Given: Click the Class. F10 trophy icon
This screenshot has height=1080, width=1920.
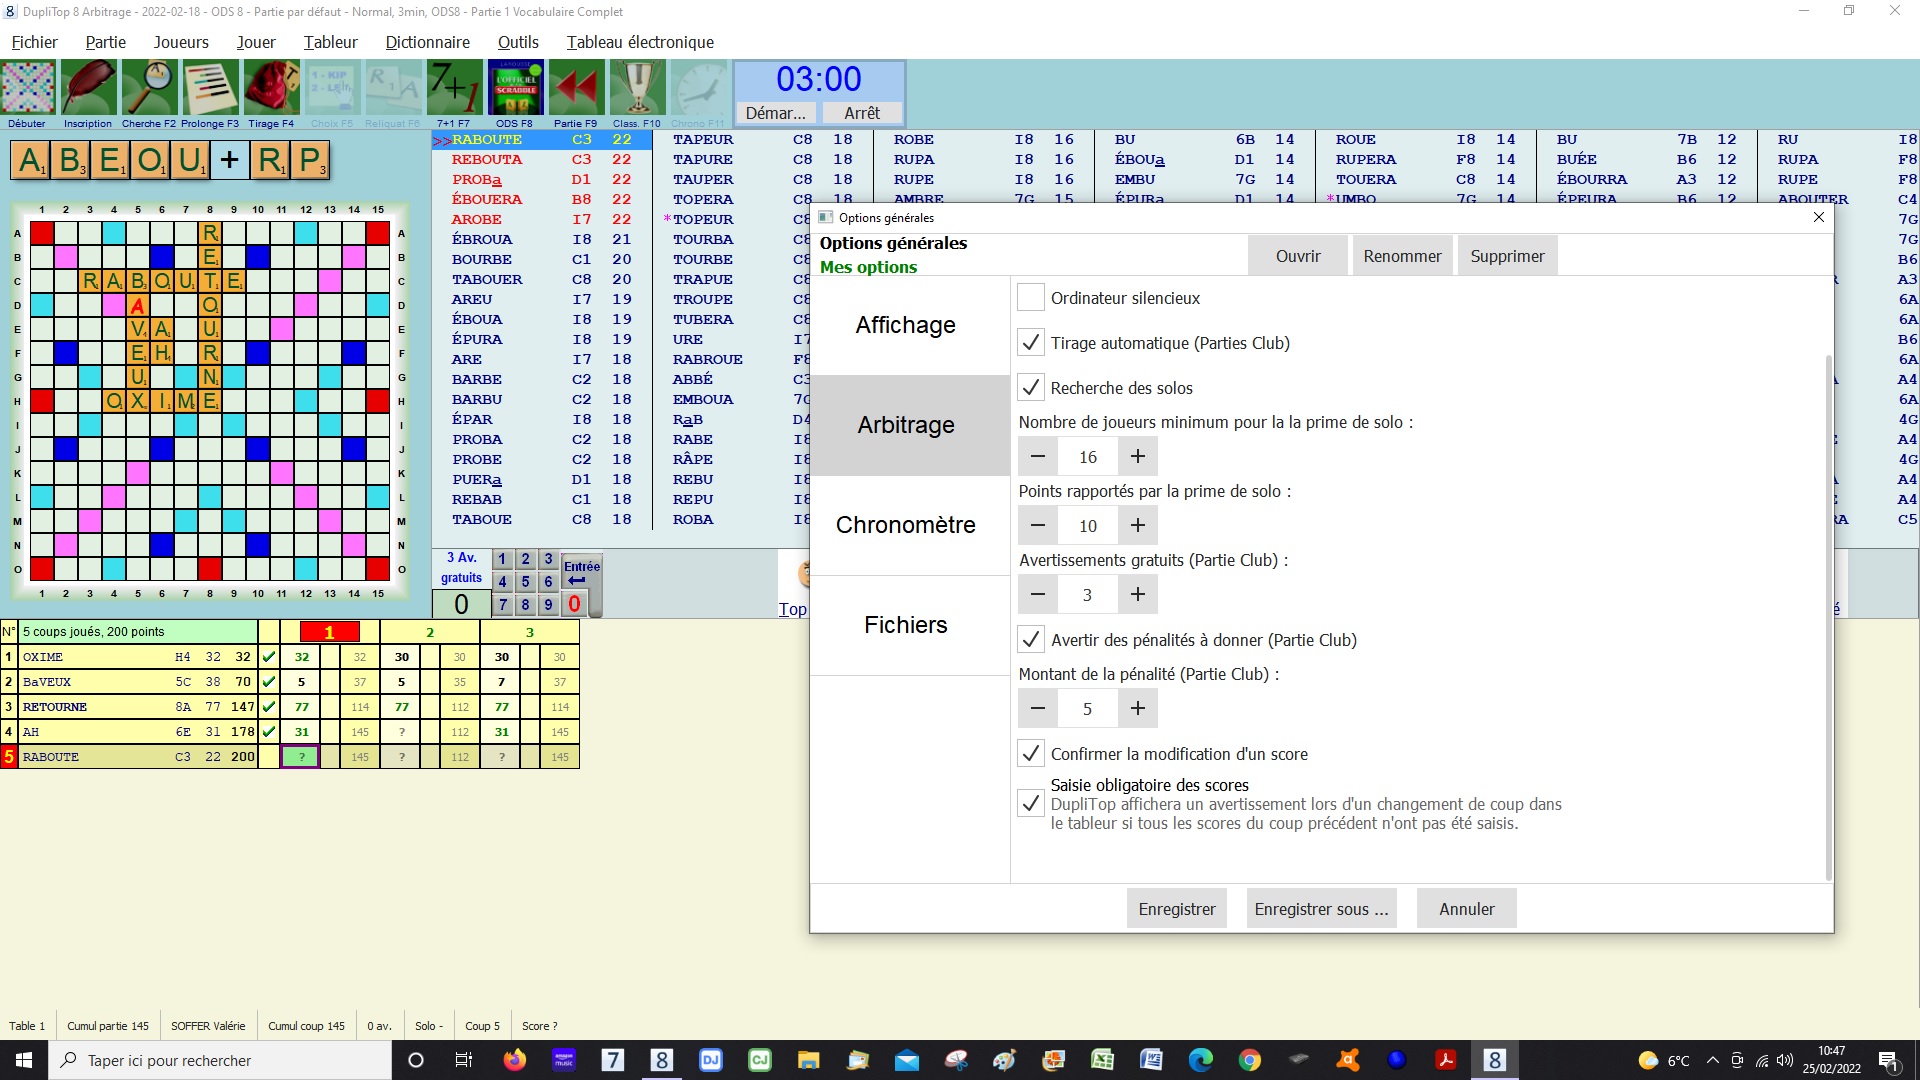Looking at the screenshot, I should tap(637, 89).
